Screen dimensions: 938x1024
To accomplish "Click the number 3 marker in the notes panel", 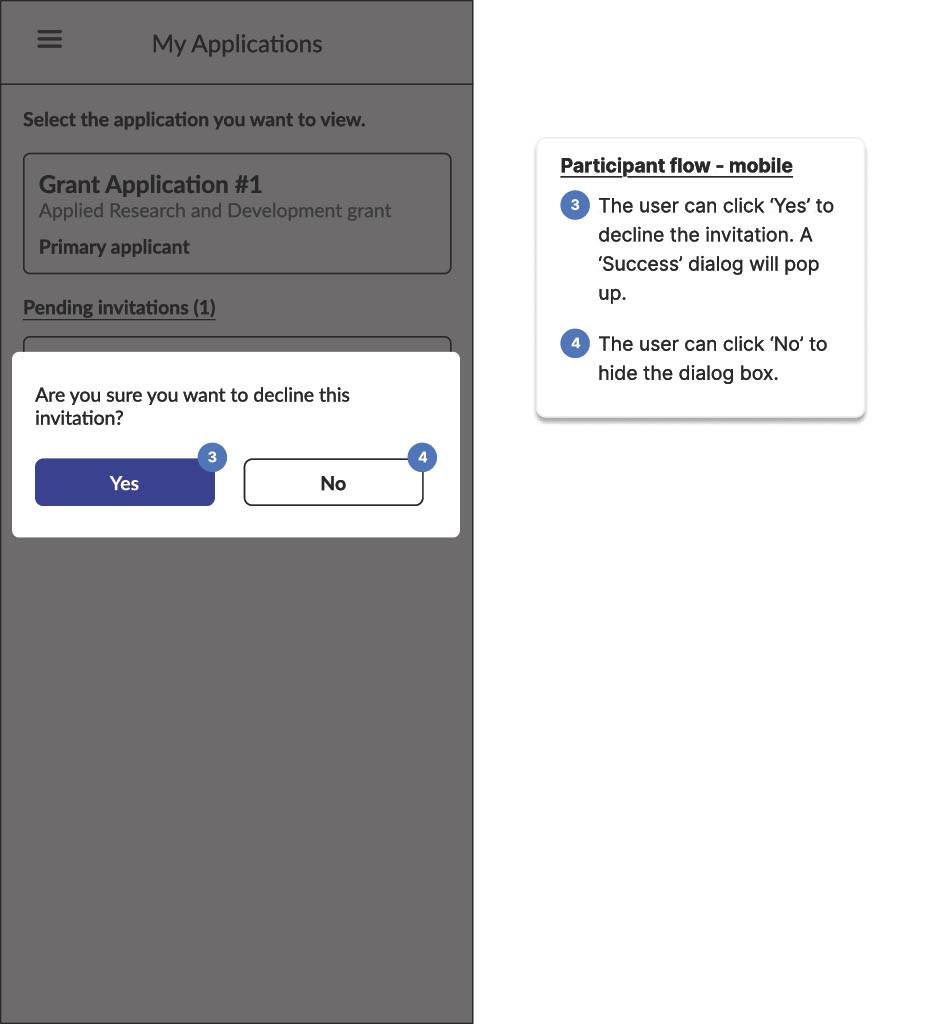I will 575,206.
